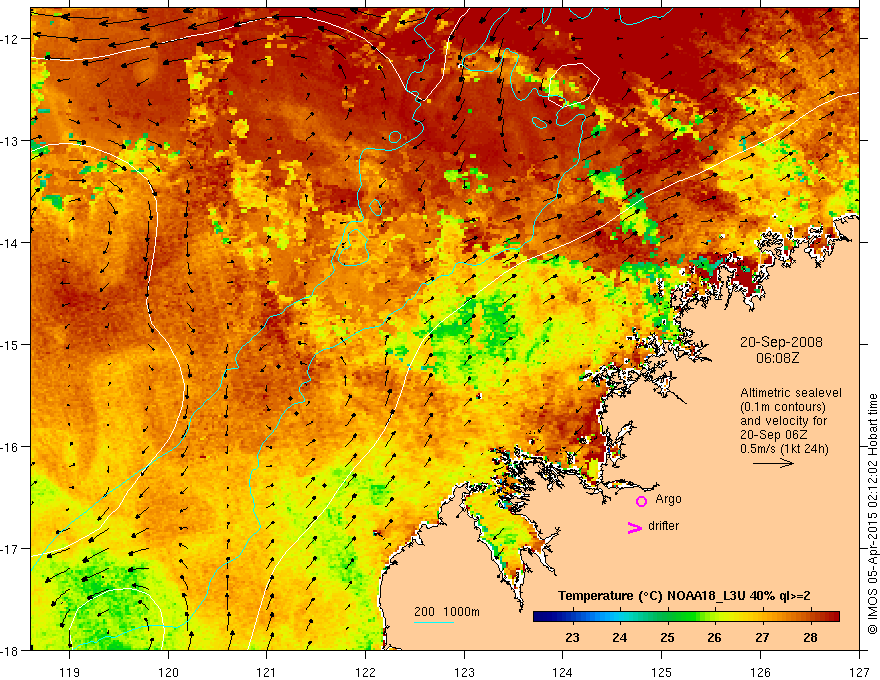
Task: Click longitude axis label 119
Action: [x=70, y=672]
